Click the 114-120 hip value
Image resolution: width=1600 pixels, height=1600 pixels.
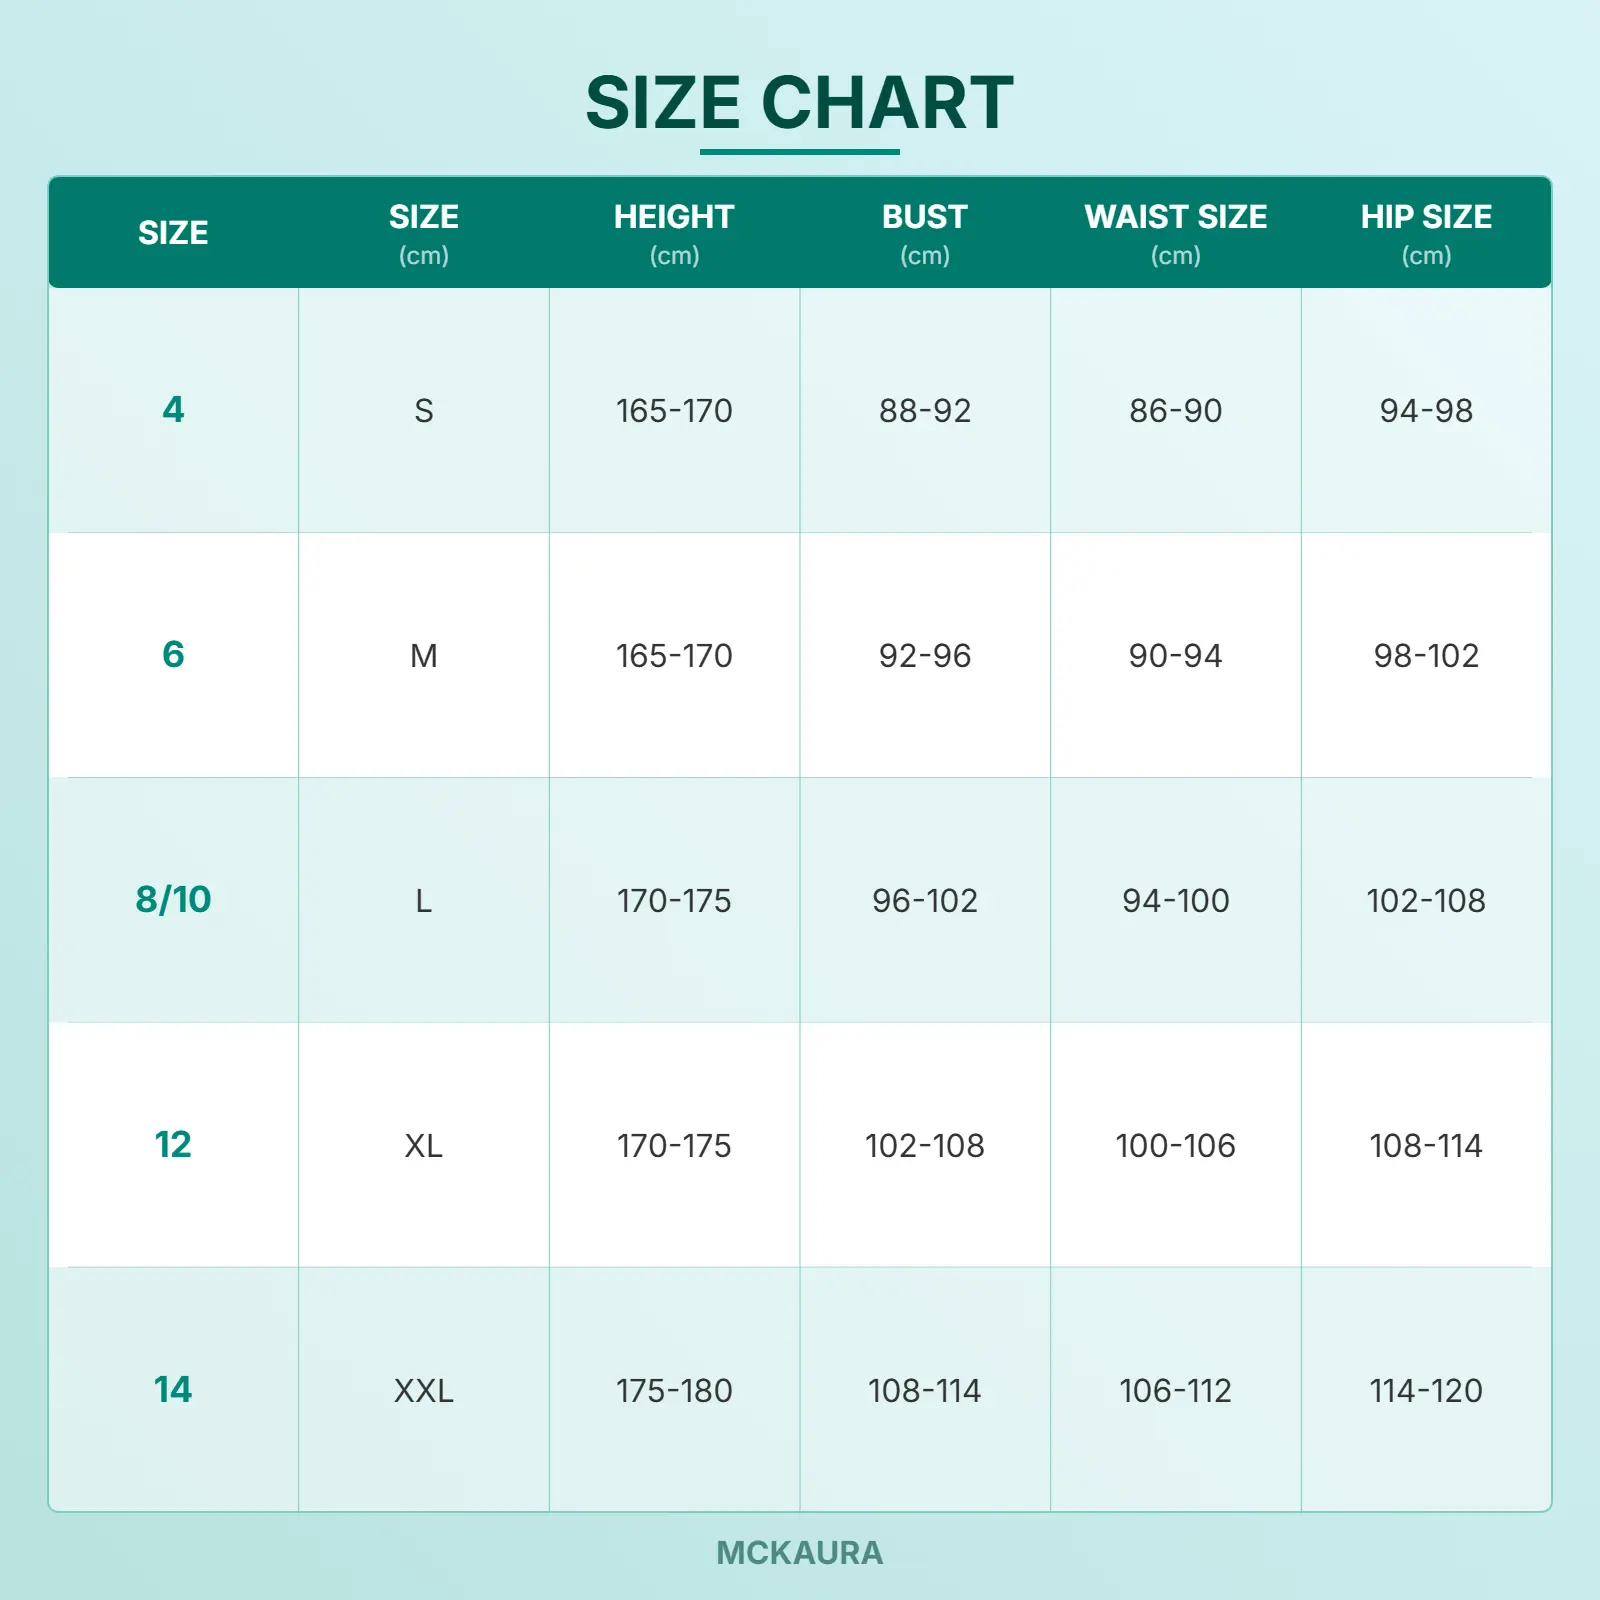point(1426,1390)
